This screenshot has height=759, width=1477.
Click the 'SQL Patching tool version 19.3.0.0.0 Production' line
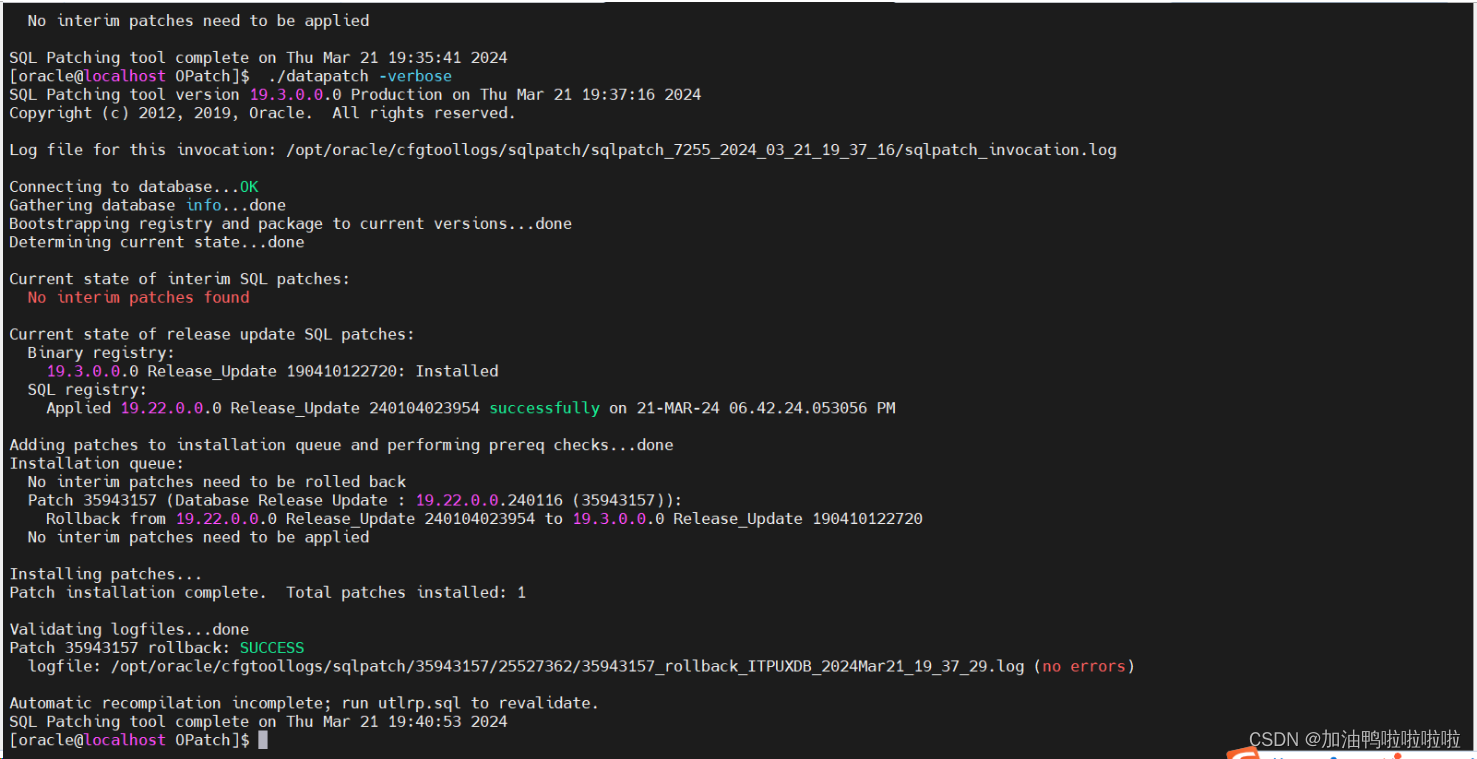click(355, 95)
